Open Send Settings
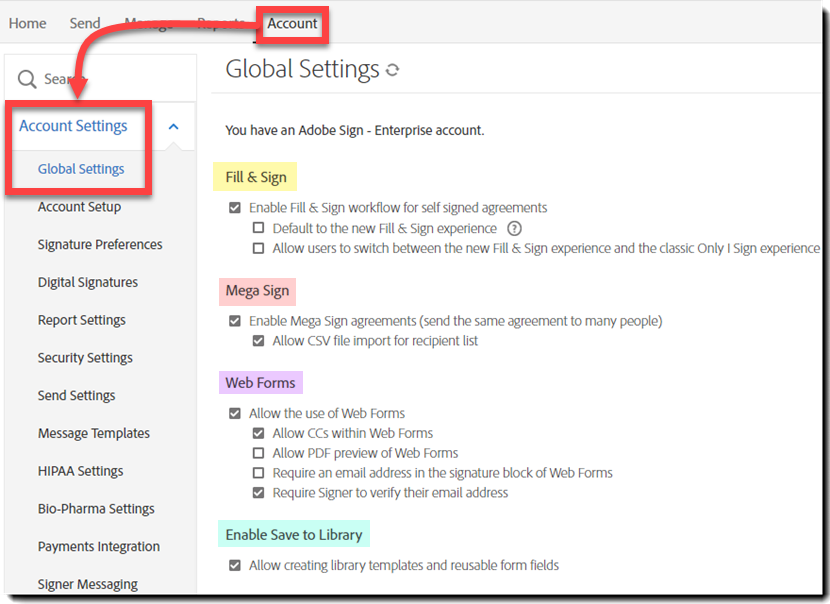Image resolution: width=830 pixels, height=604 pixels. [76, 395]
